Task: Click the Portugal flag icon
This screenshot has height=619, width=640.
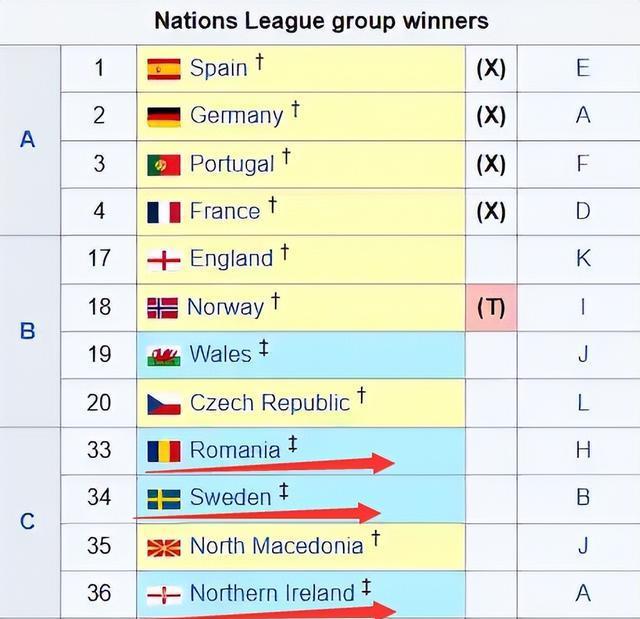Action: [163, 164]
